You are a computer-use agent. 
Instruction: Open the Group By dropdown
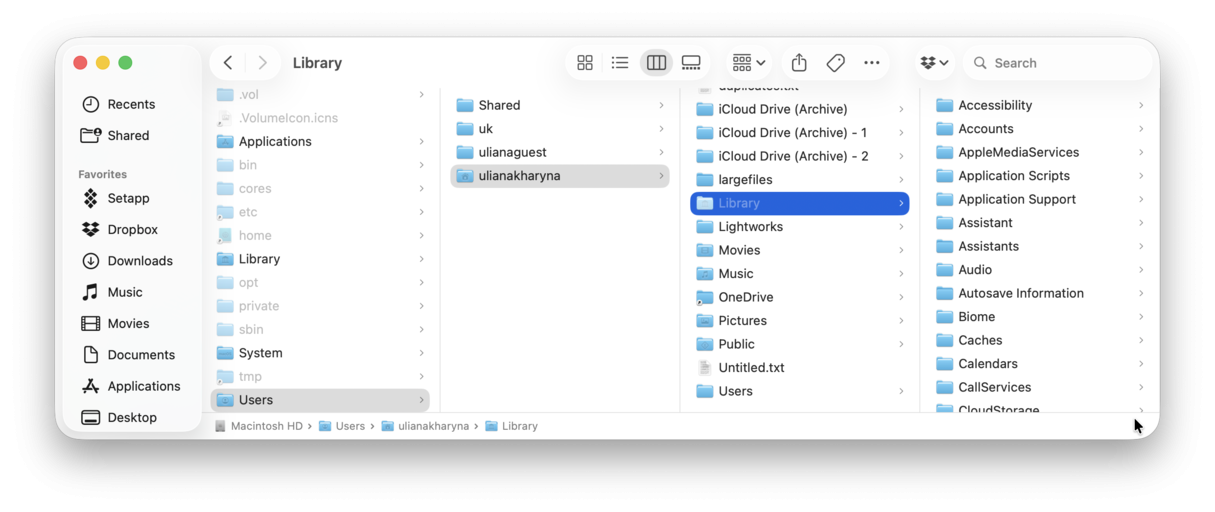coord(748,62)
